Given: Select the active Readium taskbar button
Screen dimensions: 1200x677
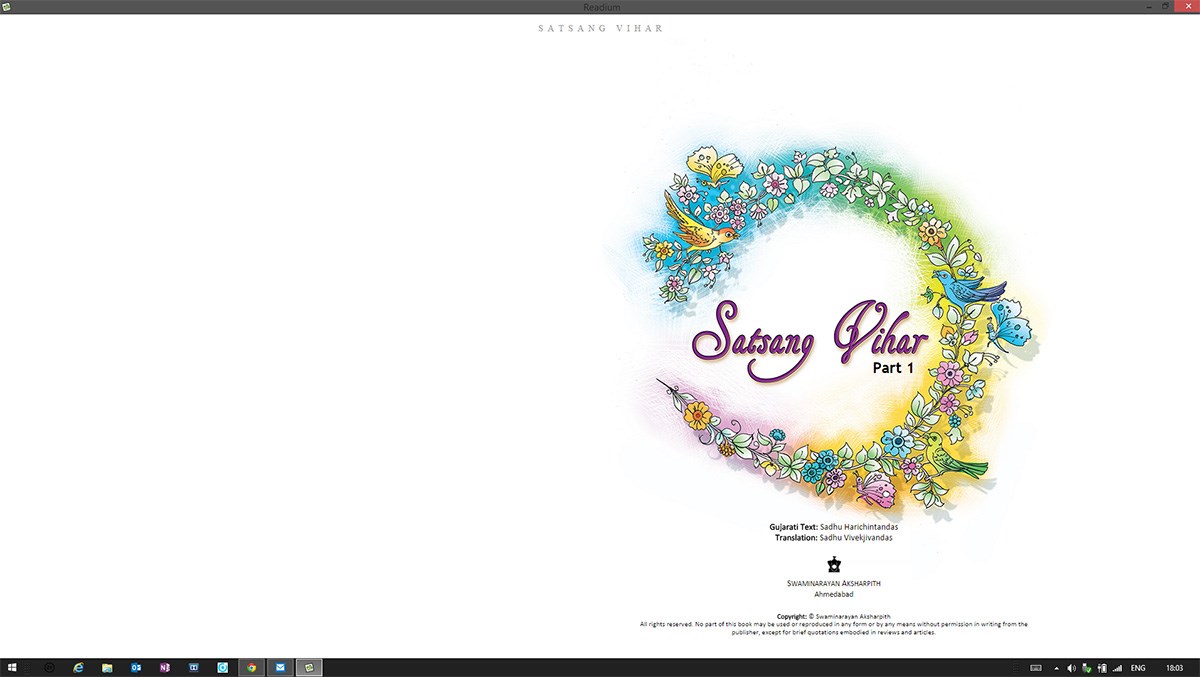Looking at the screenshot, I should 309,667.
